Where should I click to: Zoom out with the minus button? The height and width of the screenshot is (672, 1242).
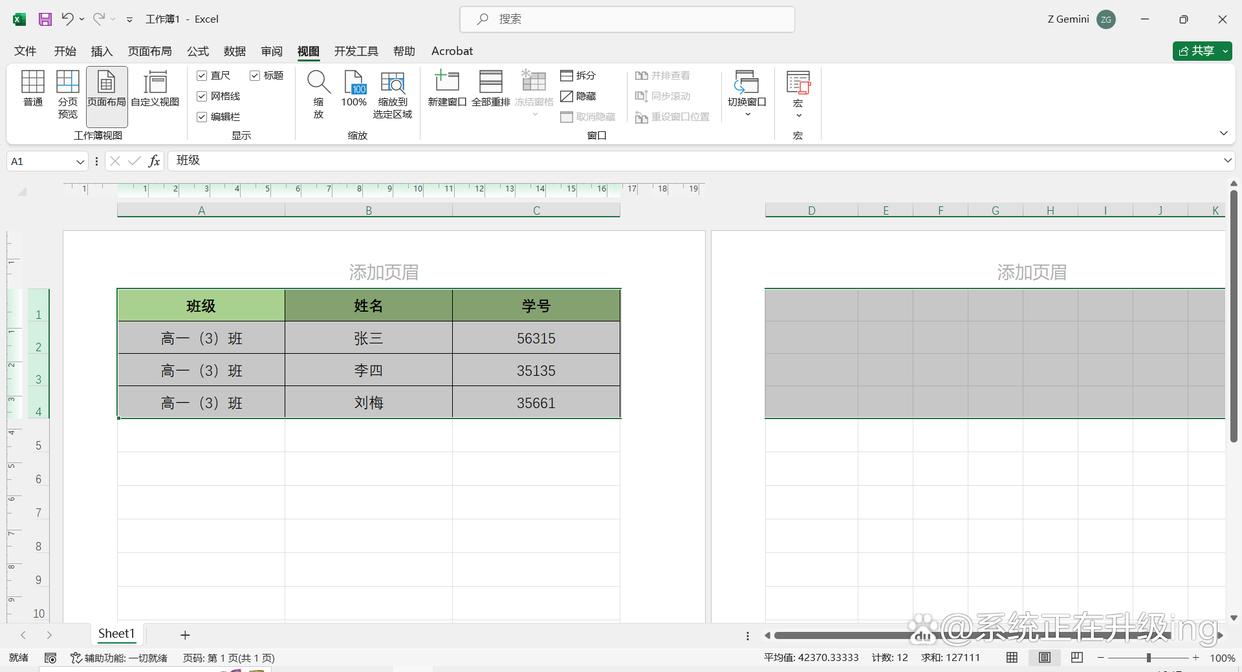[x=1101, y=658]
